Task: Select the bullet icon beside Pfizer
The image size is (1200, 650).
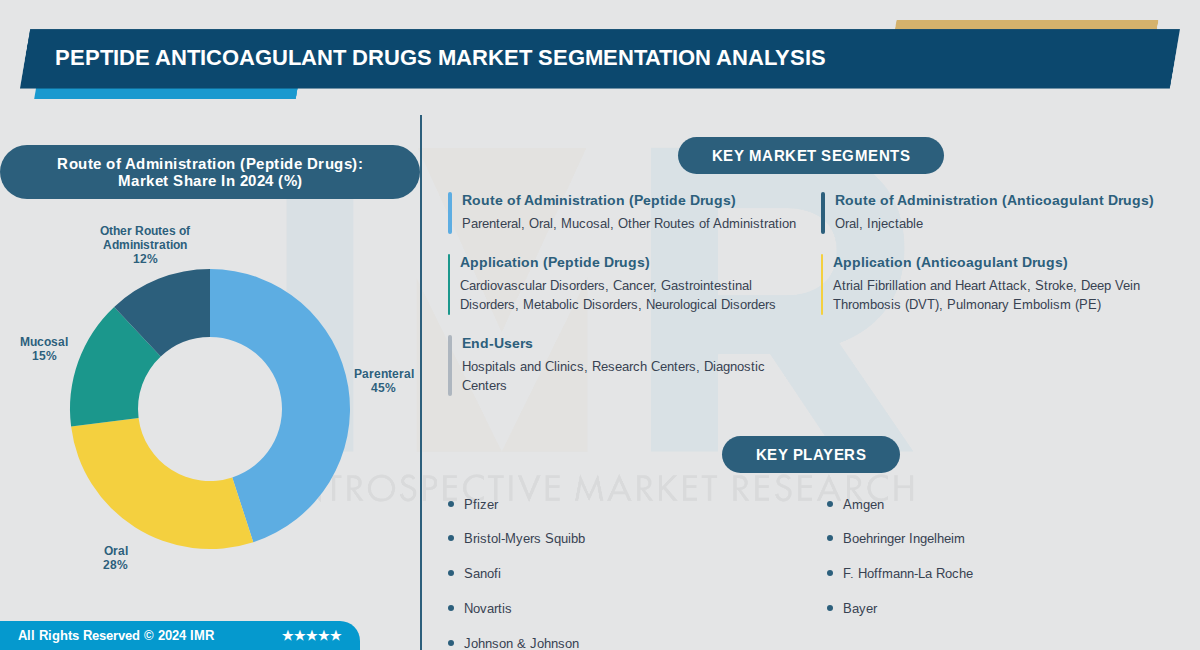Action: (x=452, y=505)
